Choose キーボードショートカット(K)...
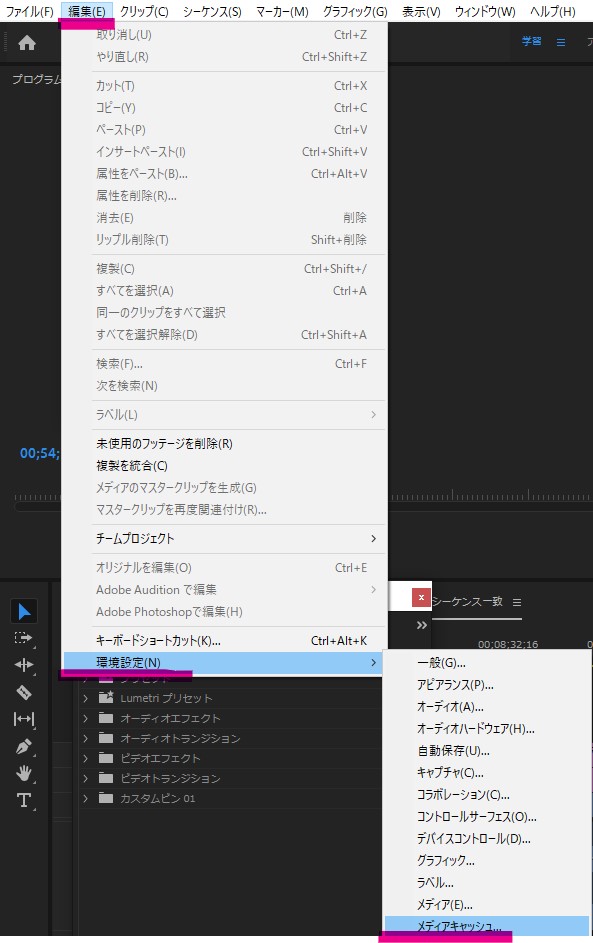 click(224, 640)
